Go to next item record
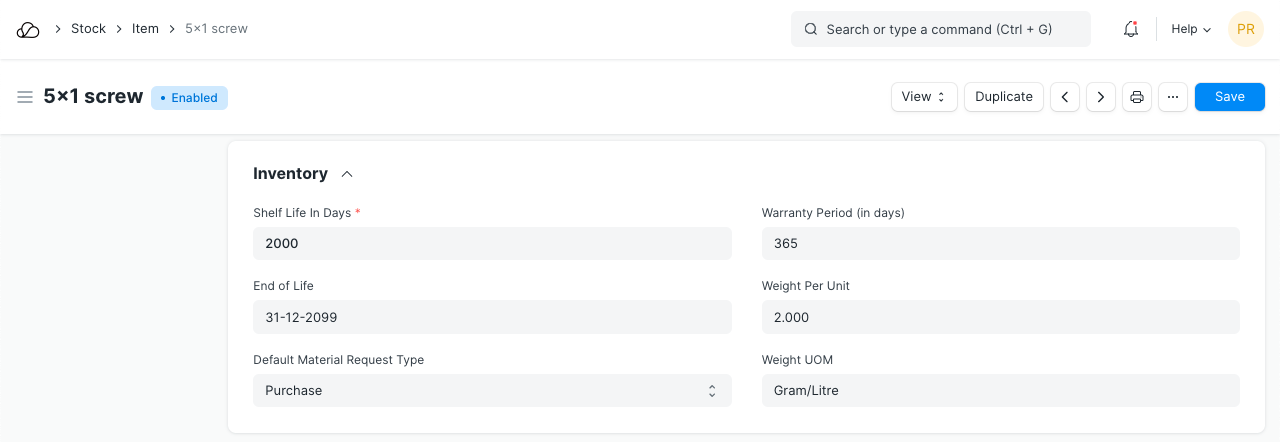This screenshot has width=1280, height=442. pos(1101,97)
